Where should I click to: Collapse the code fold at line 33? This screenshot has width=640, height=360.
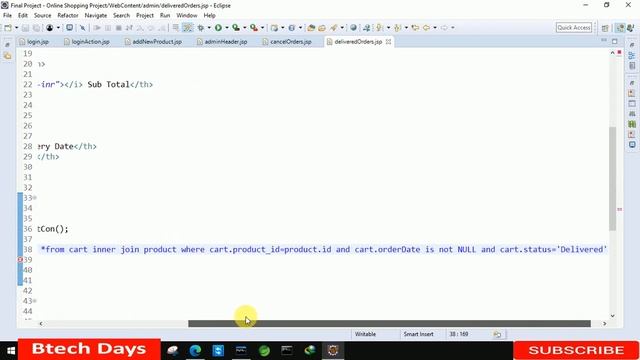point(35,198)
